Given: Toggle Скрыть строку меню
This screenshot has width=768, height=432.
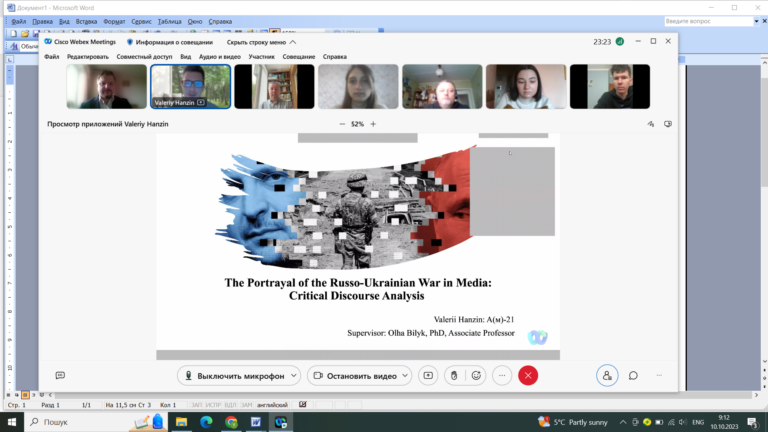Looking at the screenshot, I should [x=261, y=42].
